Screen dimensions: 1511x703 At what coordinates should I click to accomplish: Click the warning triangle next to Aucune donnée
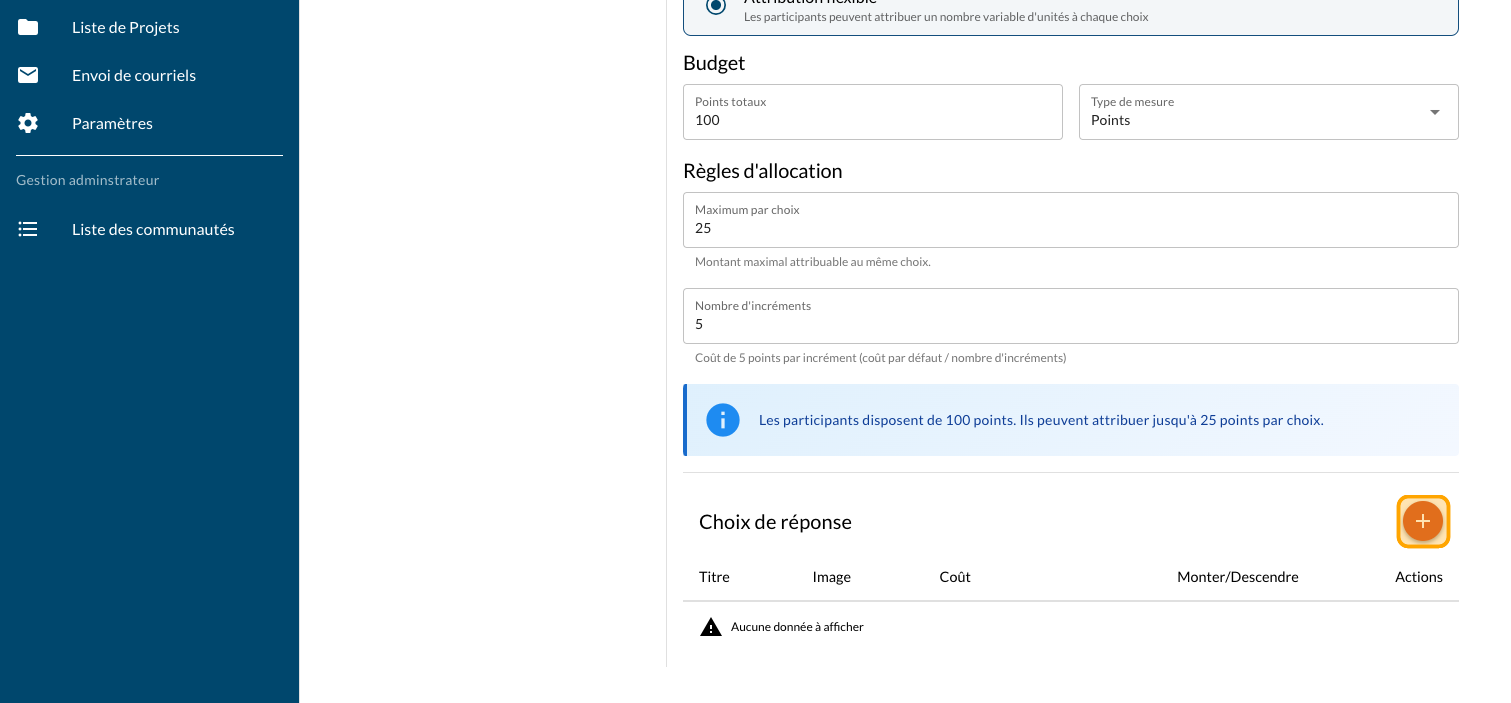[711, 627]
